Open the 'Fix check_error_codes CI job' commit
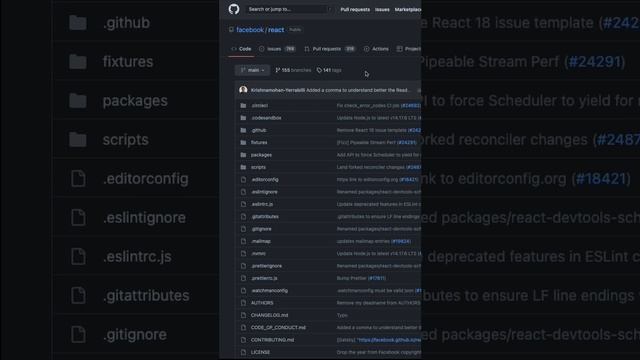The height and width of the screenshot is (360, 640). 368,106
